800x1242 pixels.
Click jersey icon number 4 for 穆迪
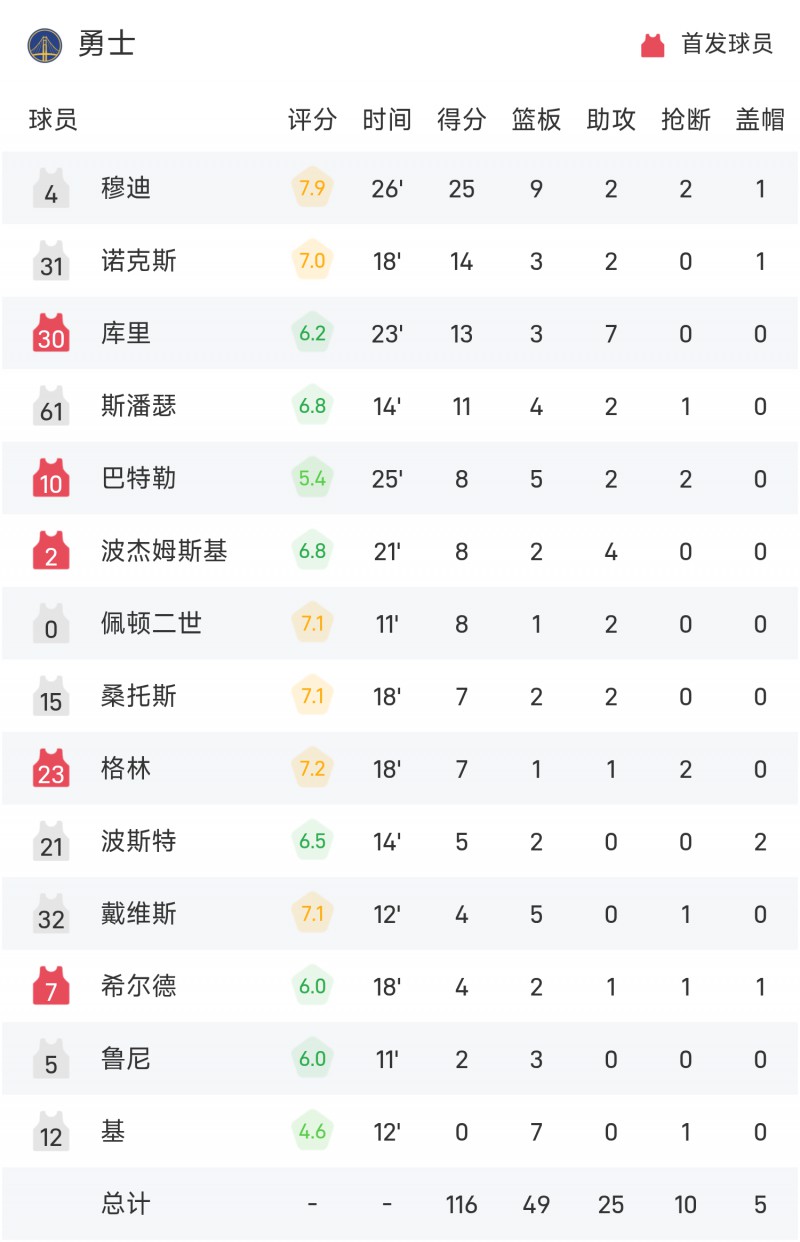click(x=51, y=188)
